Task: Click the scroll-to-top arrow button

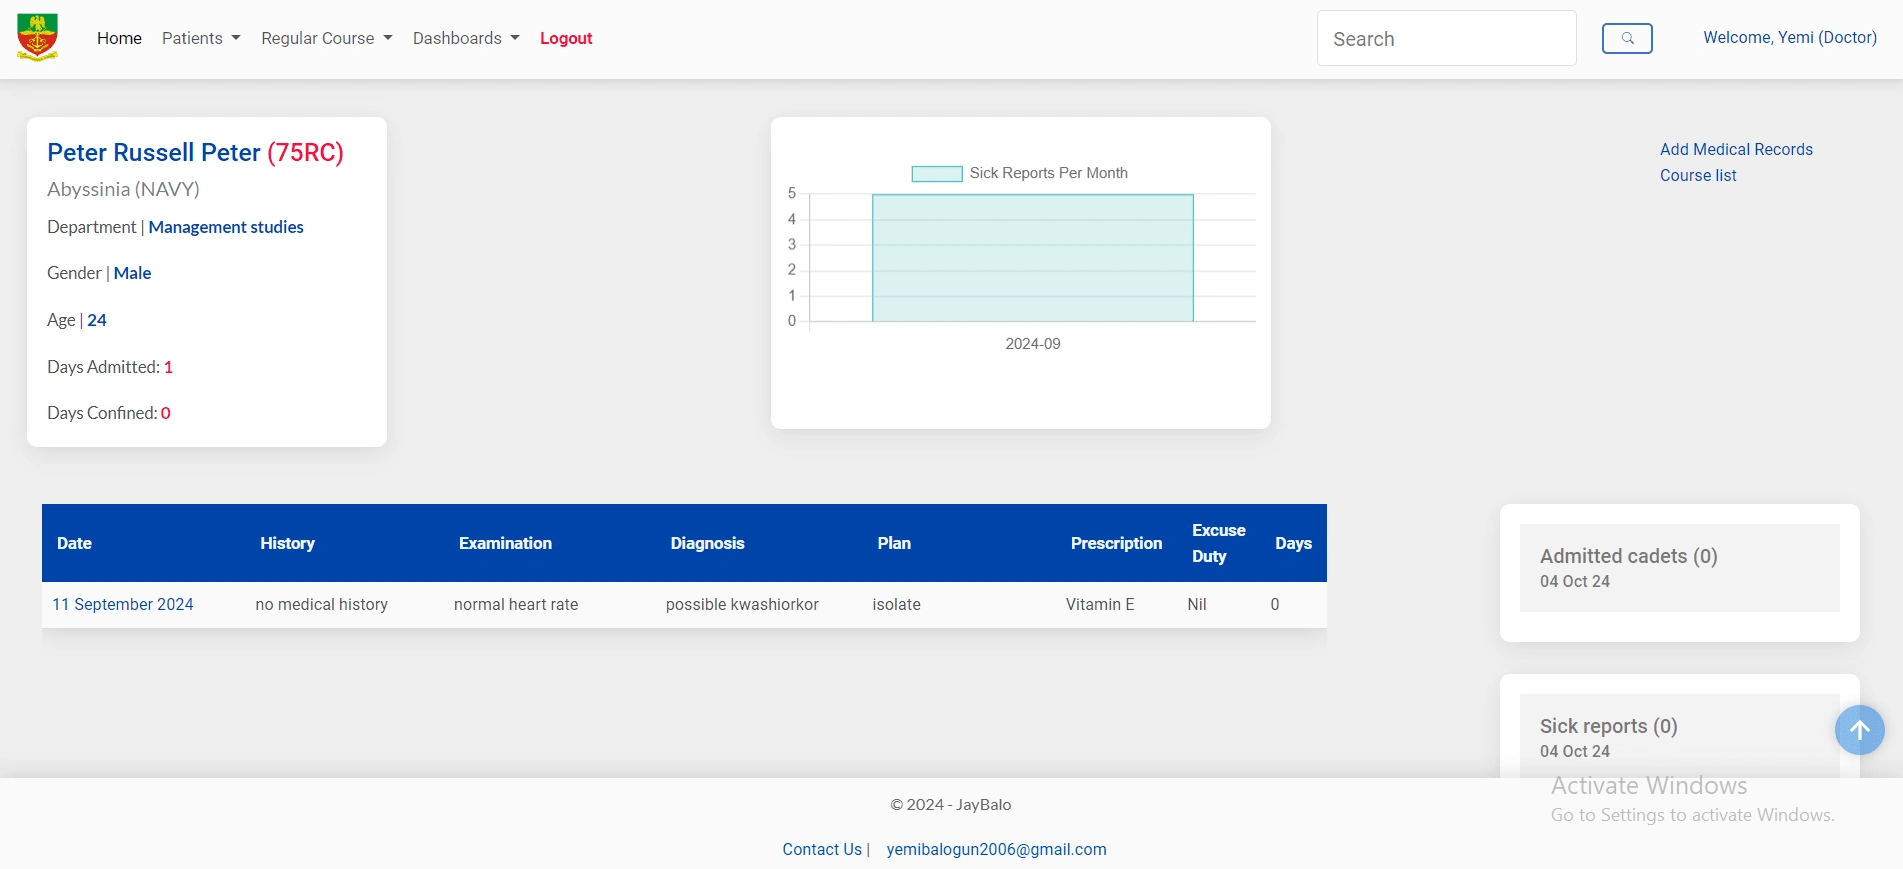Action: click(x=1859, y=730)
